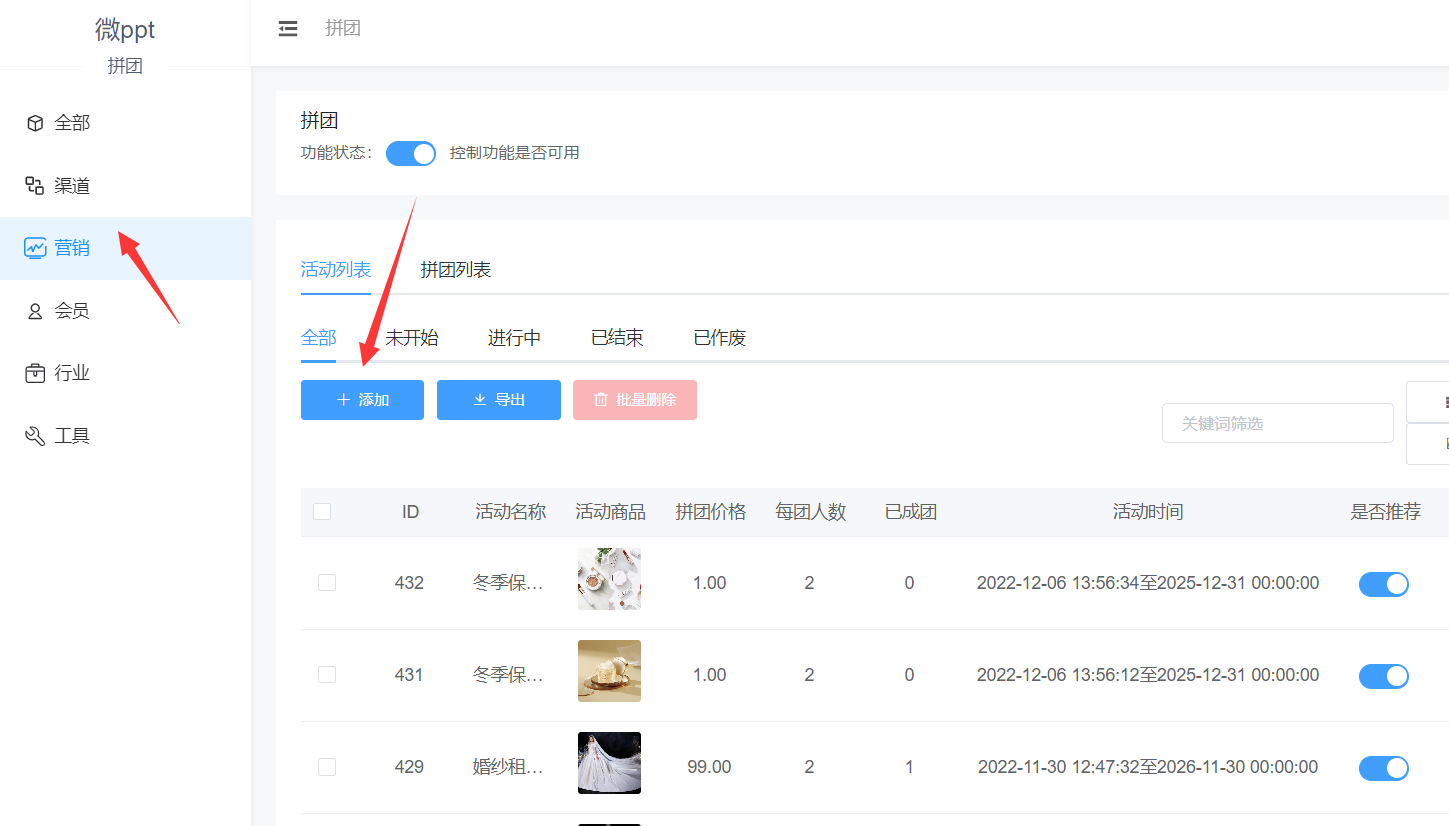Toggle 是否推荐 switch for ID 432
Viewport: 1449px width, 826px height.
point(1384,584)
